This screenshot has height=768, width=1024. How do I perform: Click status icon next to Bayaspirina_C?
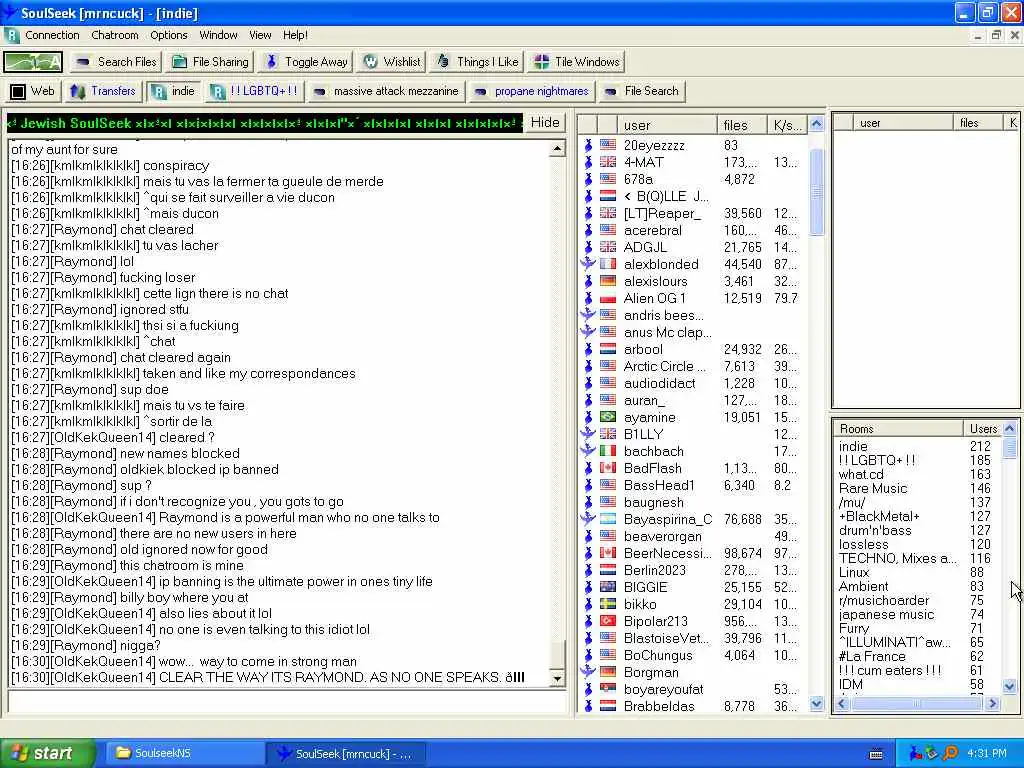click(588, 519)
